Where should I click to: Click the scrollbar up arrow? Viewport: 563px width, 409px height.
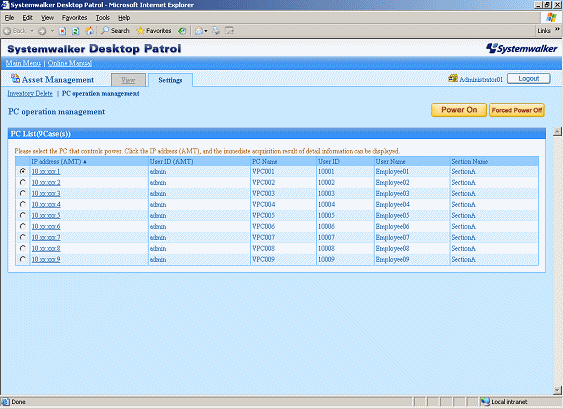tap(557, 131)
